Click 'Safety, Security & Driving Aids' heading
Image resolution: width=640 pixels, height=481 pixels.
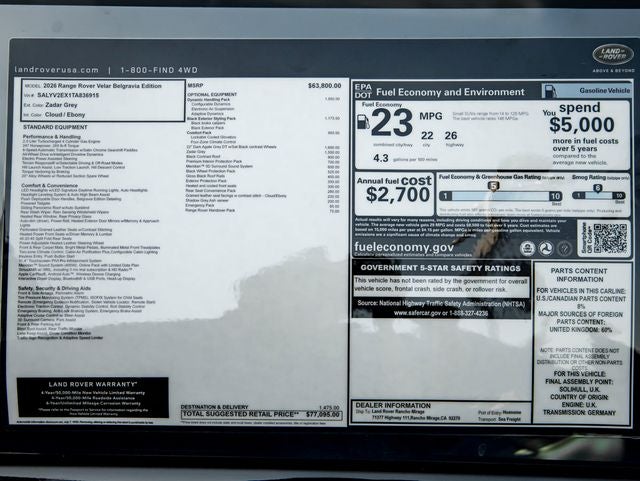(x=54, y=288)
